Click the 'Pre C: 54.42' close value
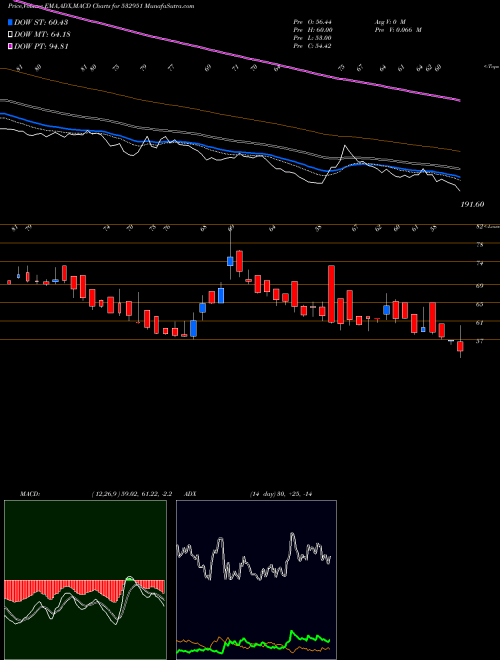500x660 pixels. [x=313, y=46]
